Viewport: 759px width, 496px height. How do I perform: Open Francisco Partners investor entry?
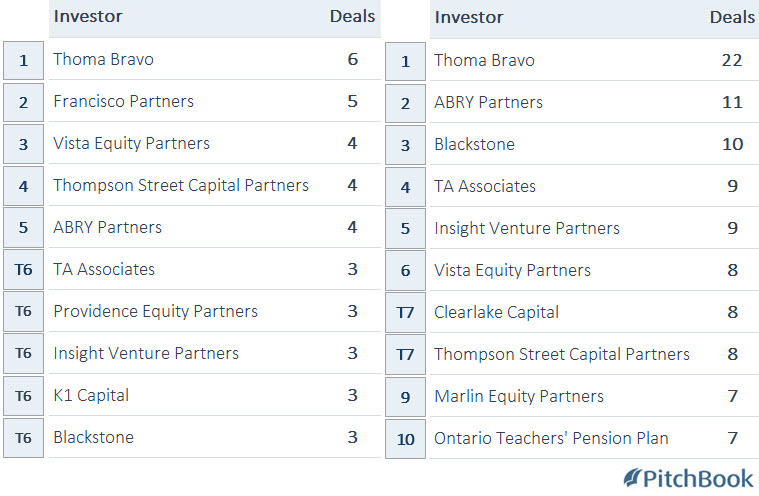pos(123,101)
